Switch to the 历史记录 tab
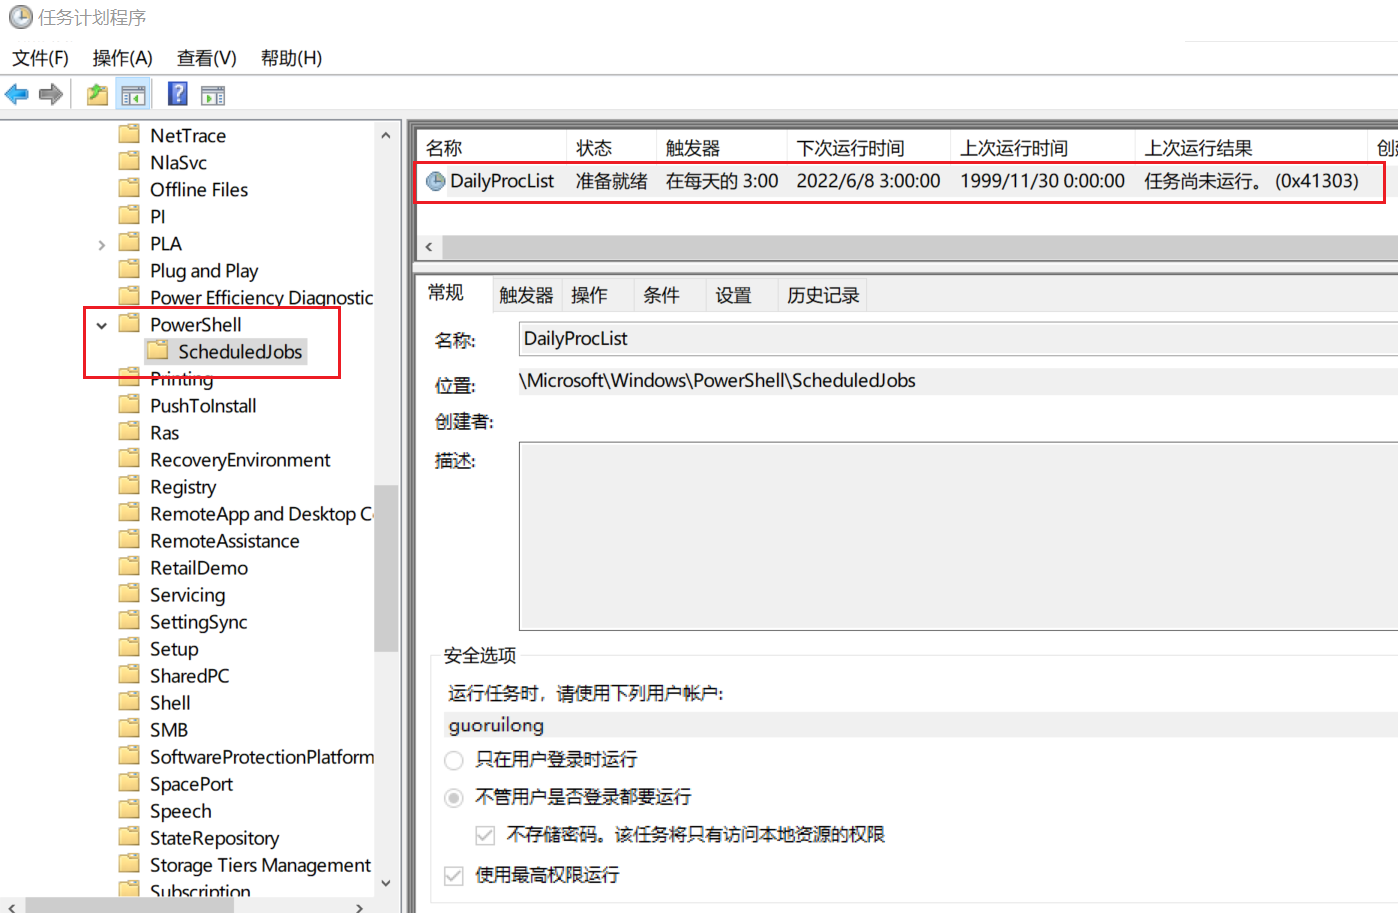Image resolution: width=1398 pixels, height=913 pixels. point(823,295)
